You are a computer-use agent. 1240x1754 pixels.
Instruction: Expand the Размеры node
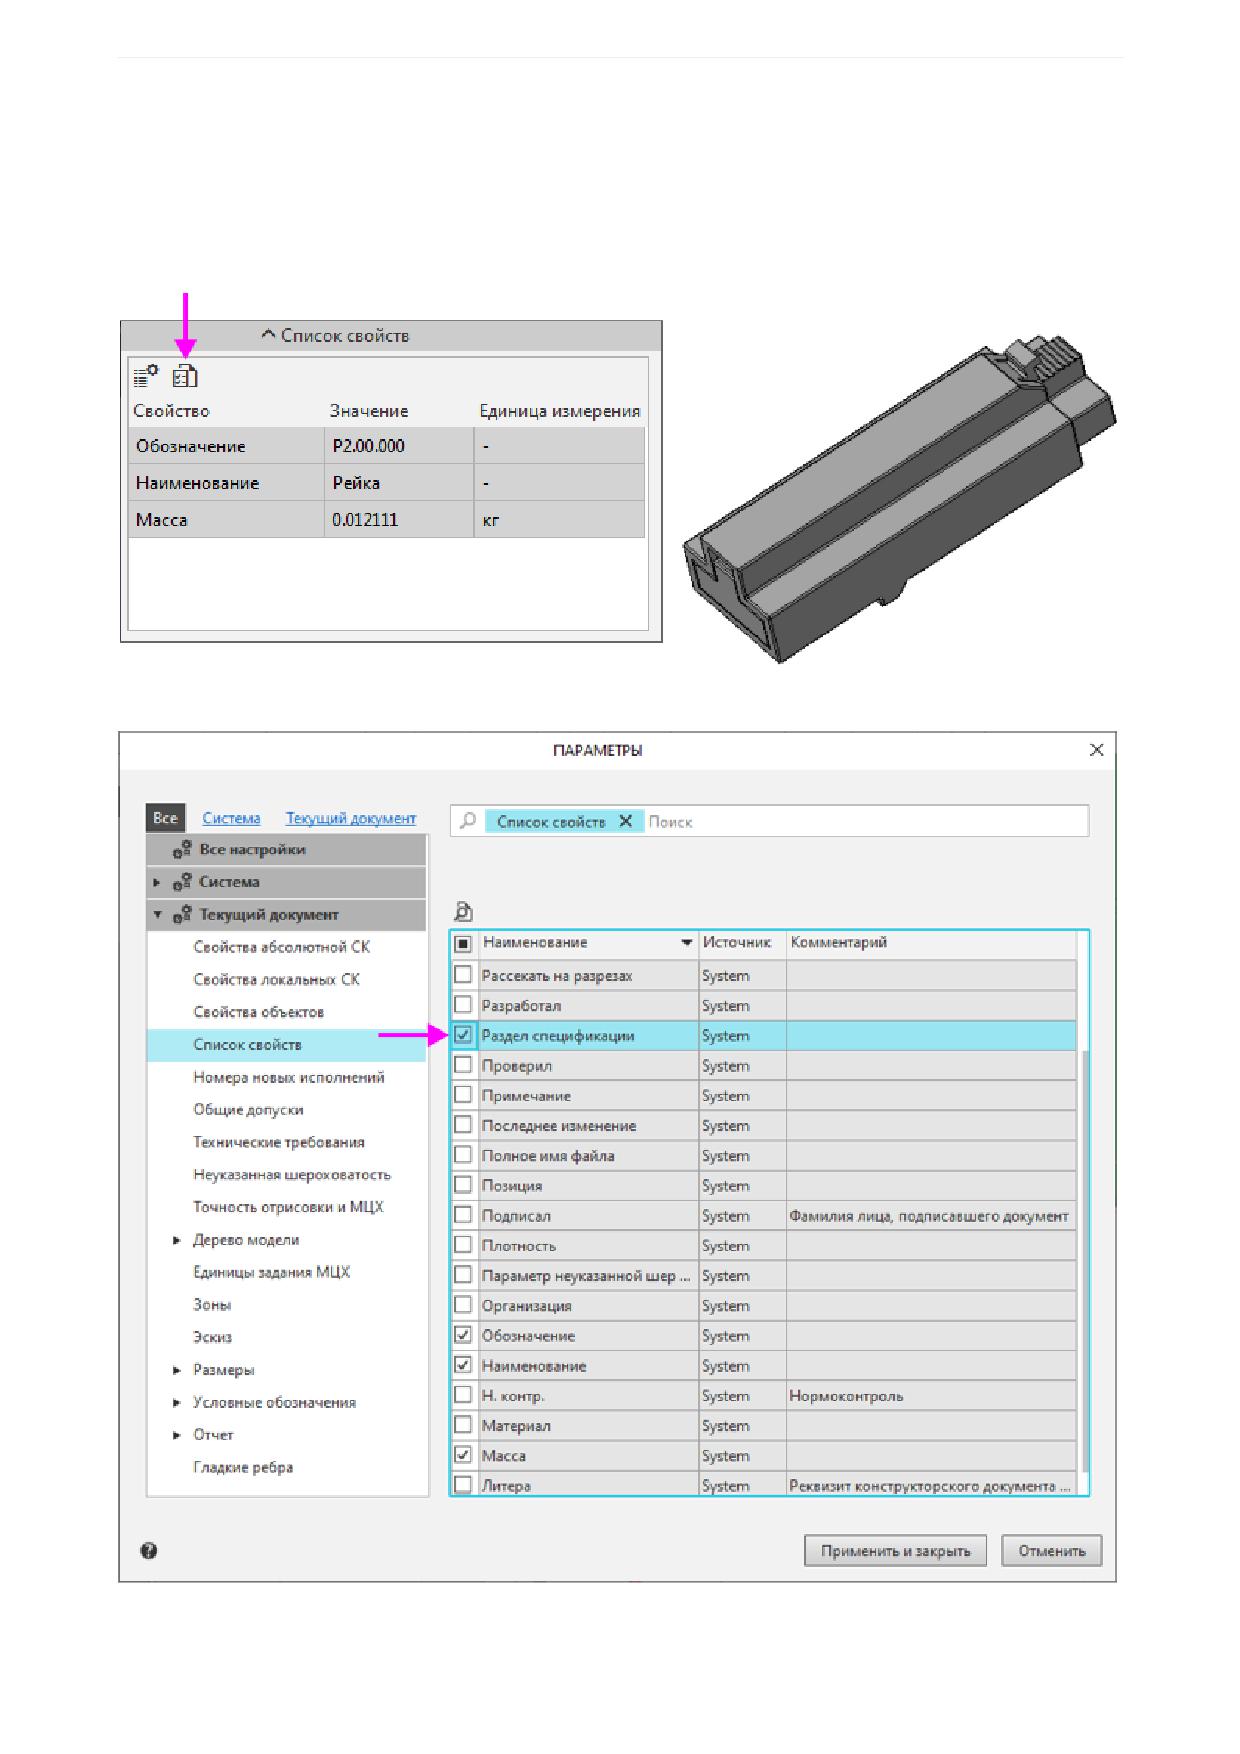pyautogui.click(x=177, y=1370)
